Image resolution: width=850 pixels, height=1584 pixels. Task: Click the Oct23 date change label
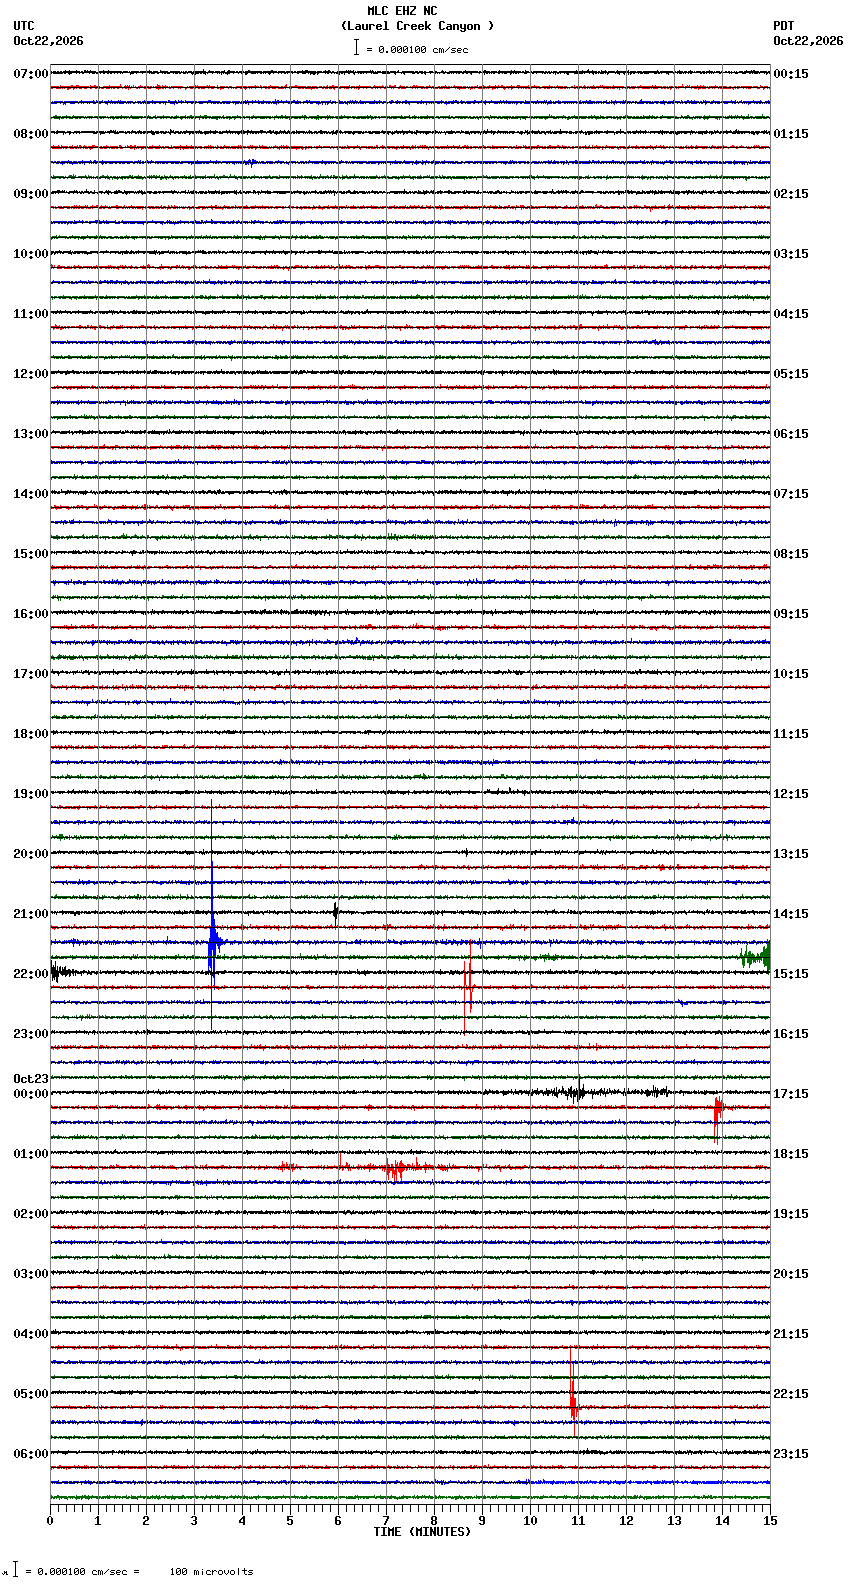coord(31,1079)
